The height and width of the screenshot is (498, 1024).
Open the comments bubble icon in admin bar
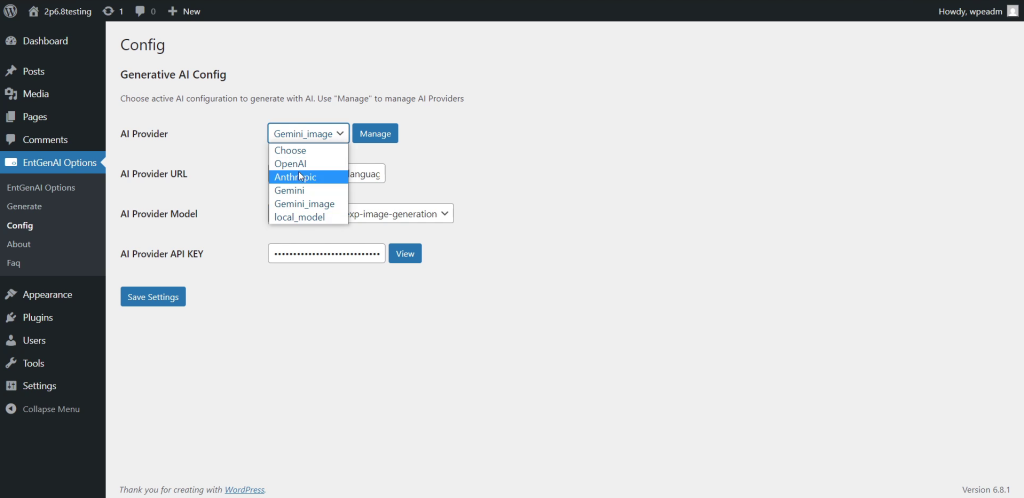coord(140,11)
